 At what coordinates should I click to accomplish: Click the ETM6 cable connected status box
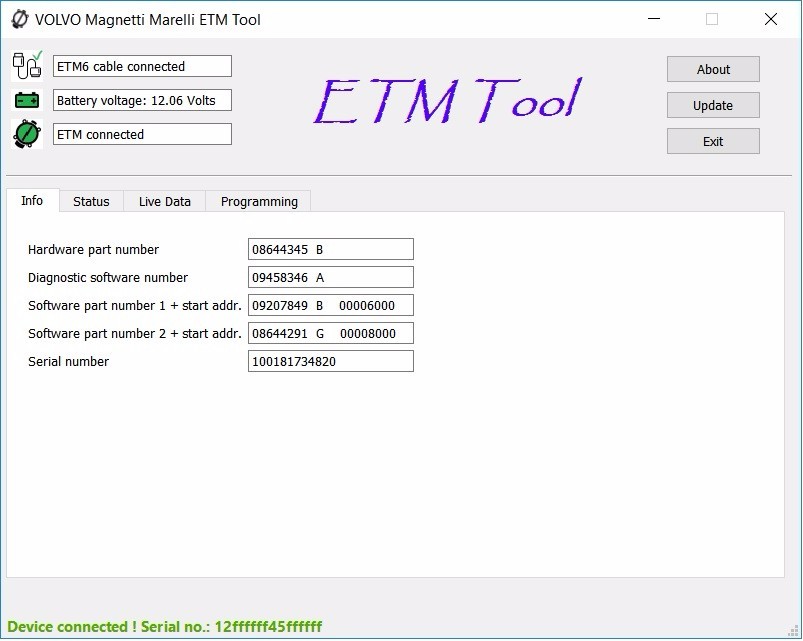[142, 65]
